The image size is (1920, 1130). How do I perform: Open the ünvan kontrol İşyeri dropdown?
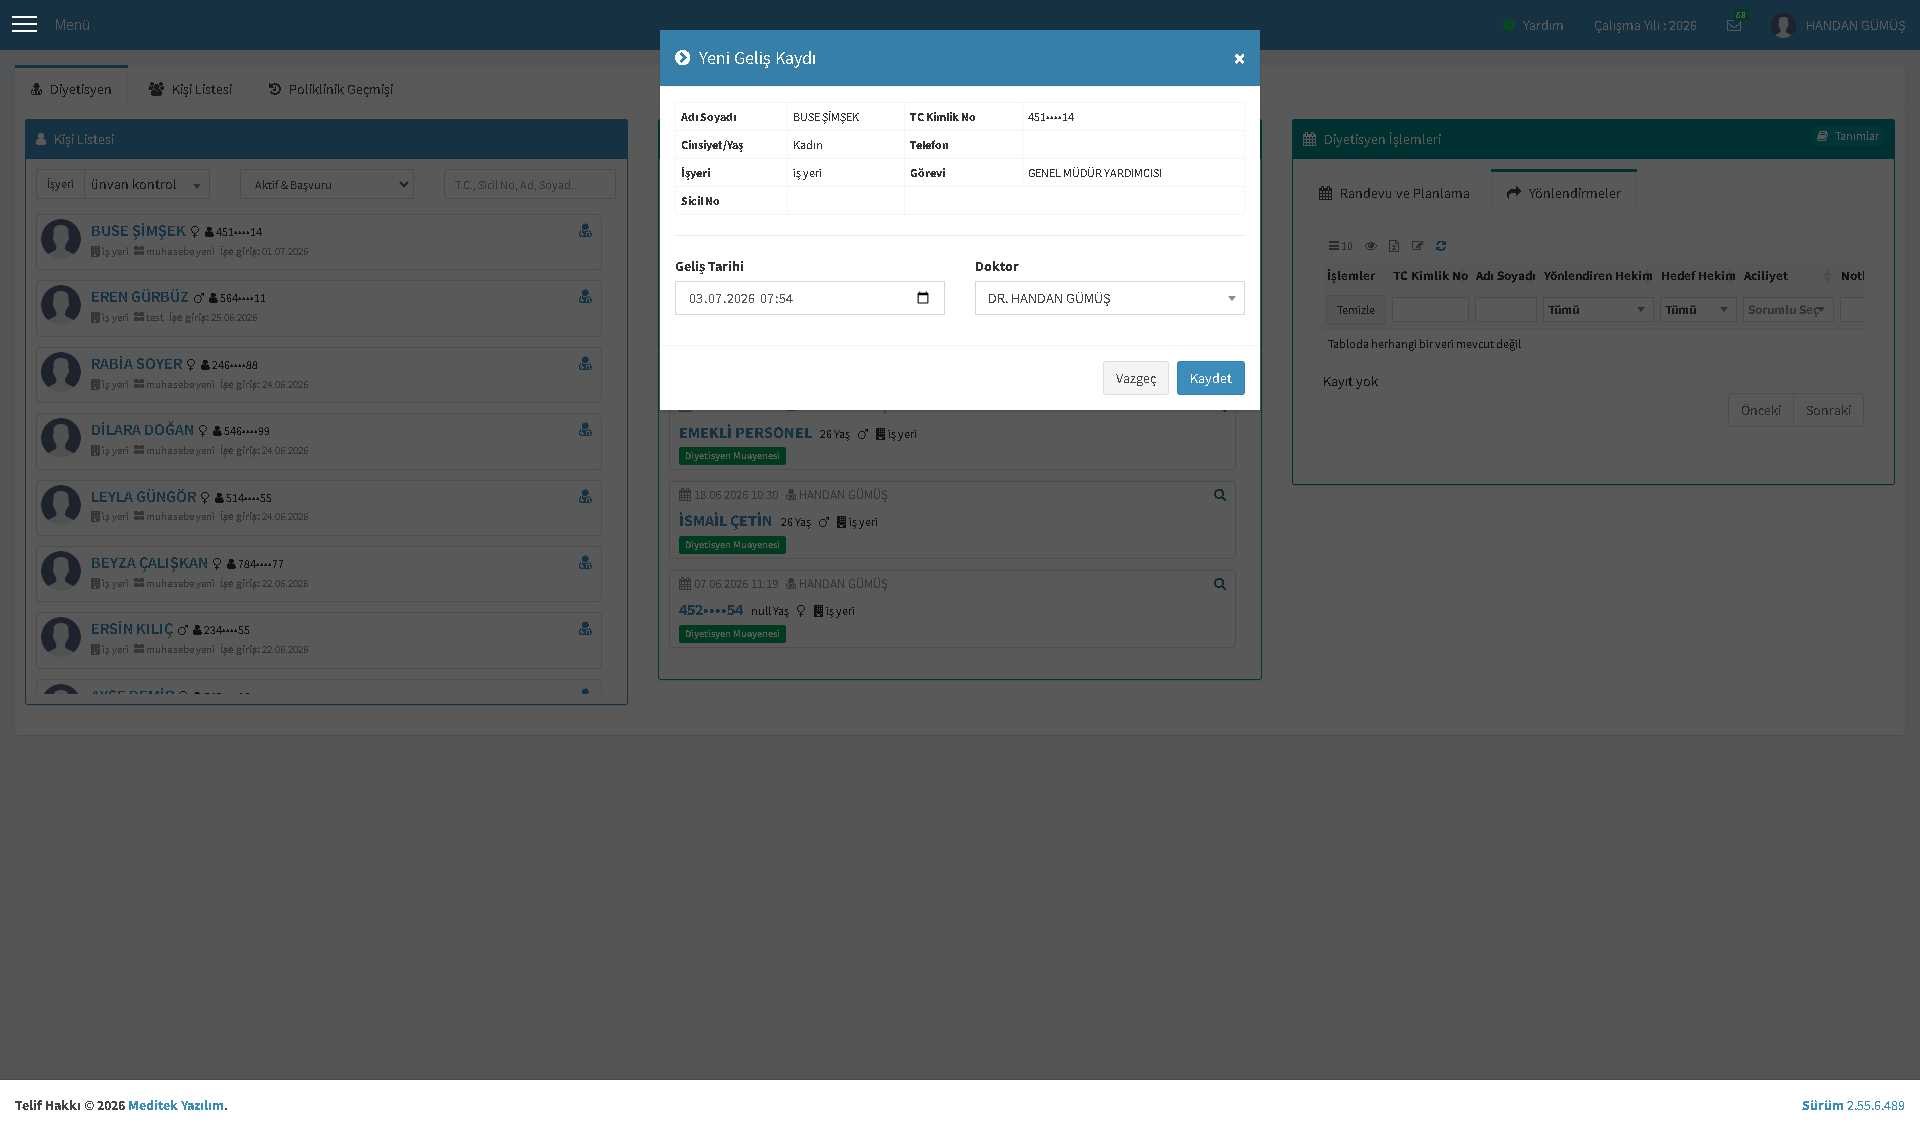coord(147,184)
